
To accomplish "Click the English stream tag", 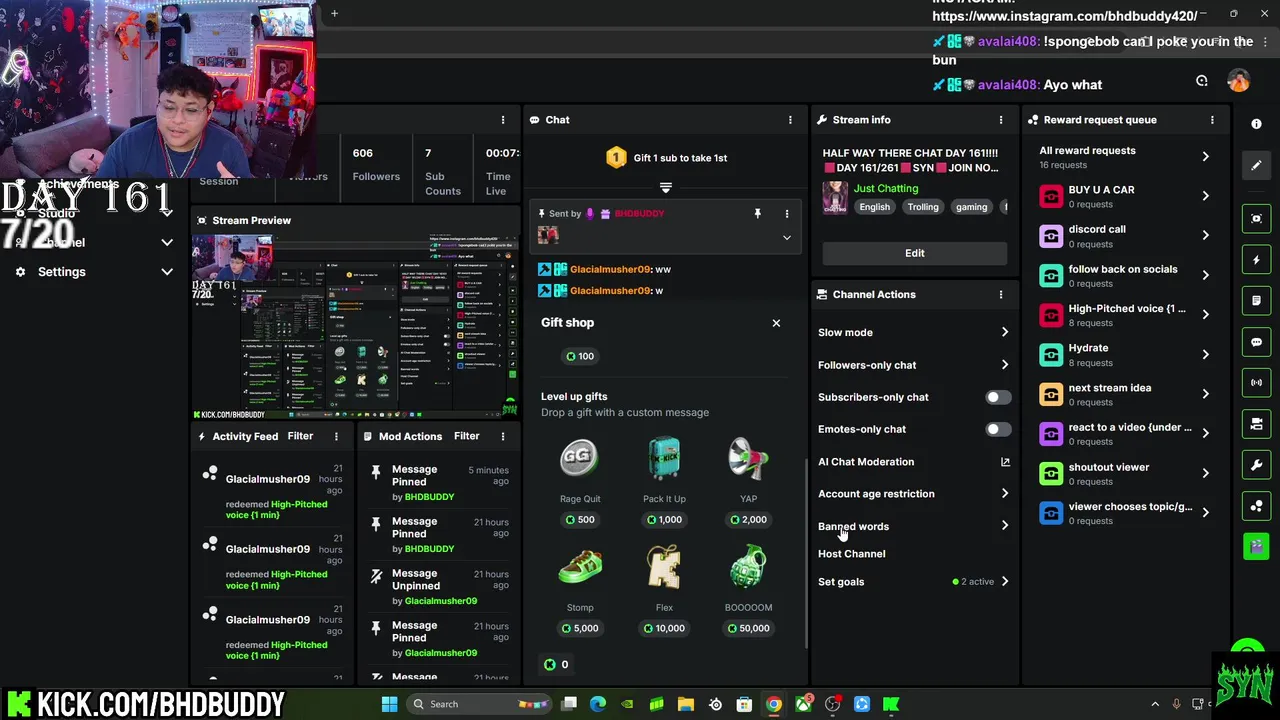I will 874,207.
